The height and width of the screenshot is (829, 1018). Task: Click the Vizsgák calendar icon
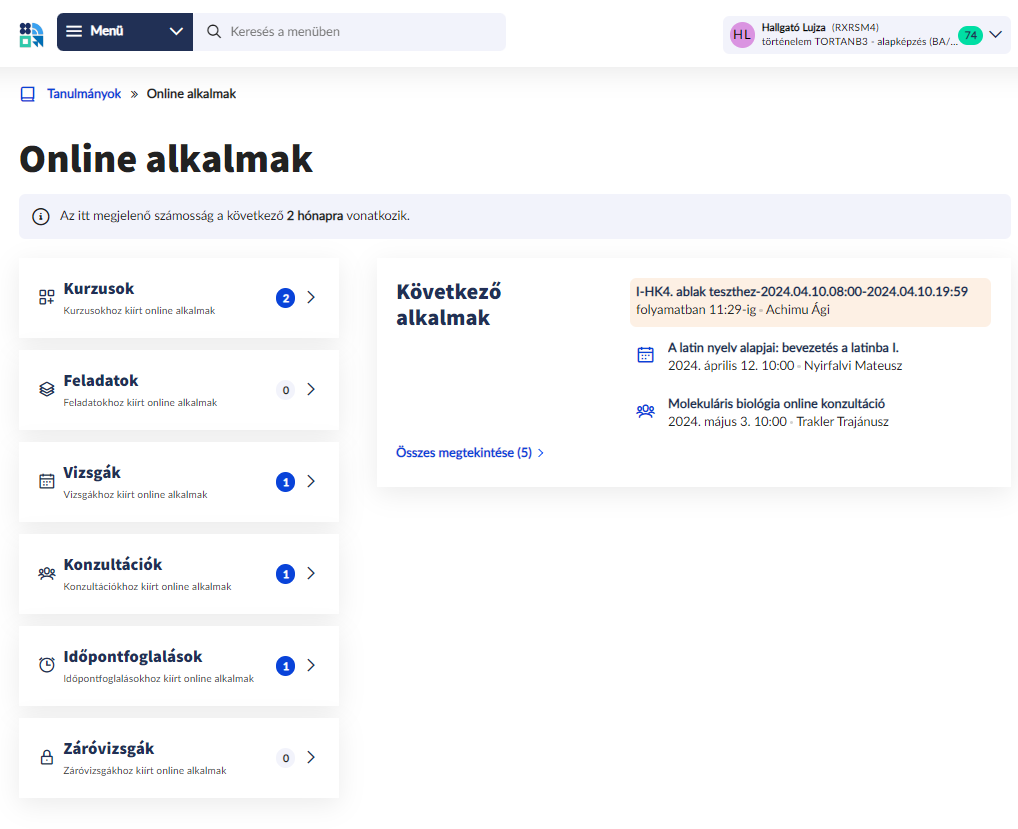tap(46, 481)
